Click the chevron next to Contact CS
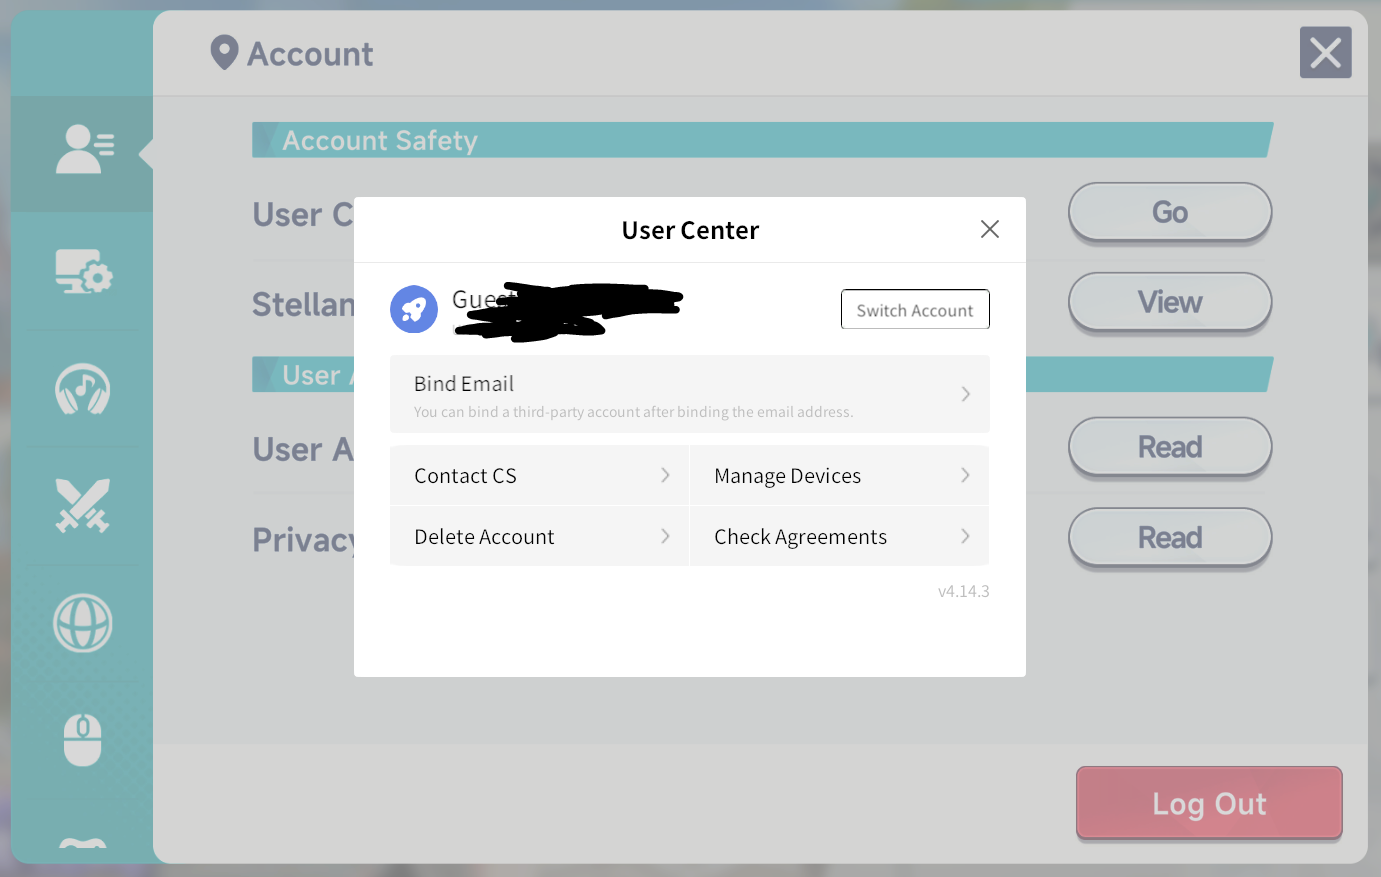 (x=665, y=475)
